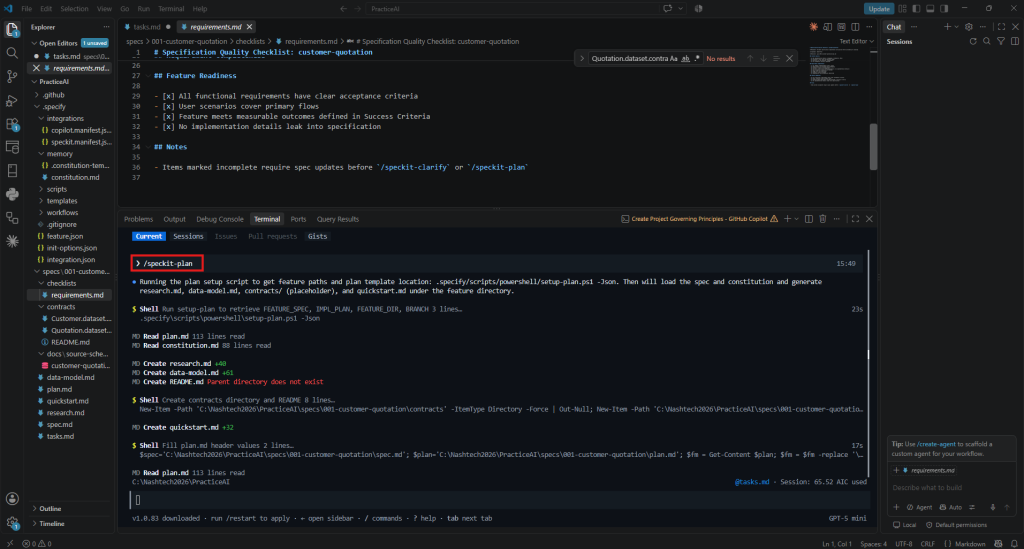Open the Extensions view icon
This screenshot has width=1024, height=549.
click(x=12, y=124)
